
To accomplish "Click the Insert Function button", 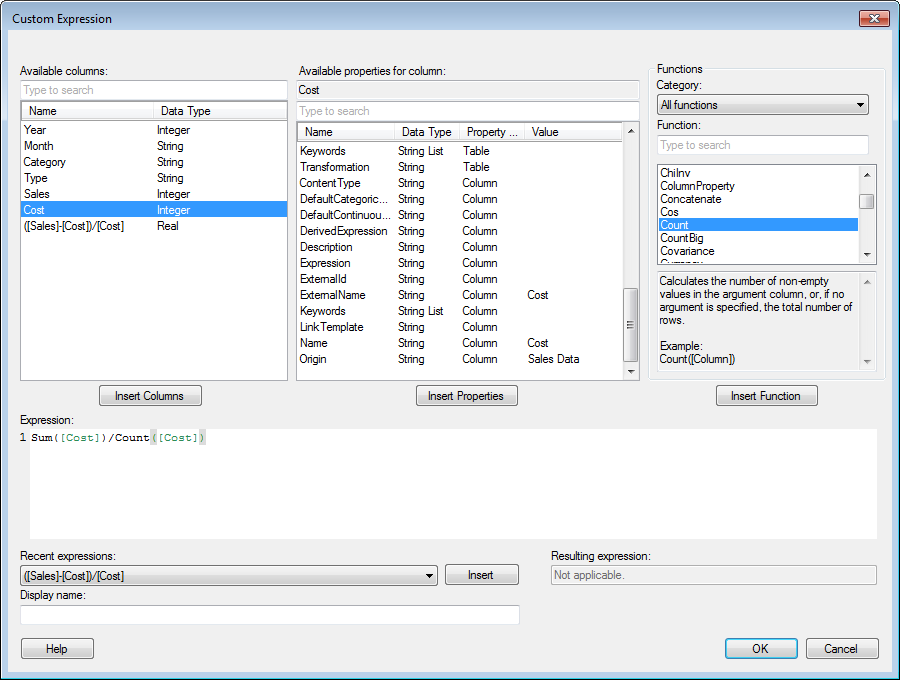I will [766, 396].
